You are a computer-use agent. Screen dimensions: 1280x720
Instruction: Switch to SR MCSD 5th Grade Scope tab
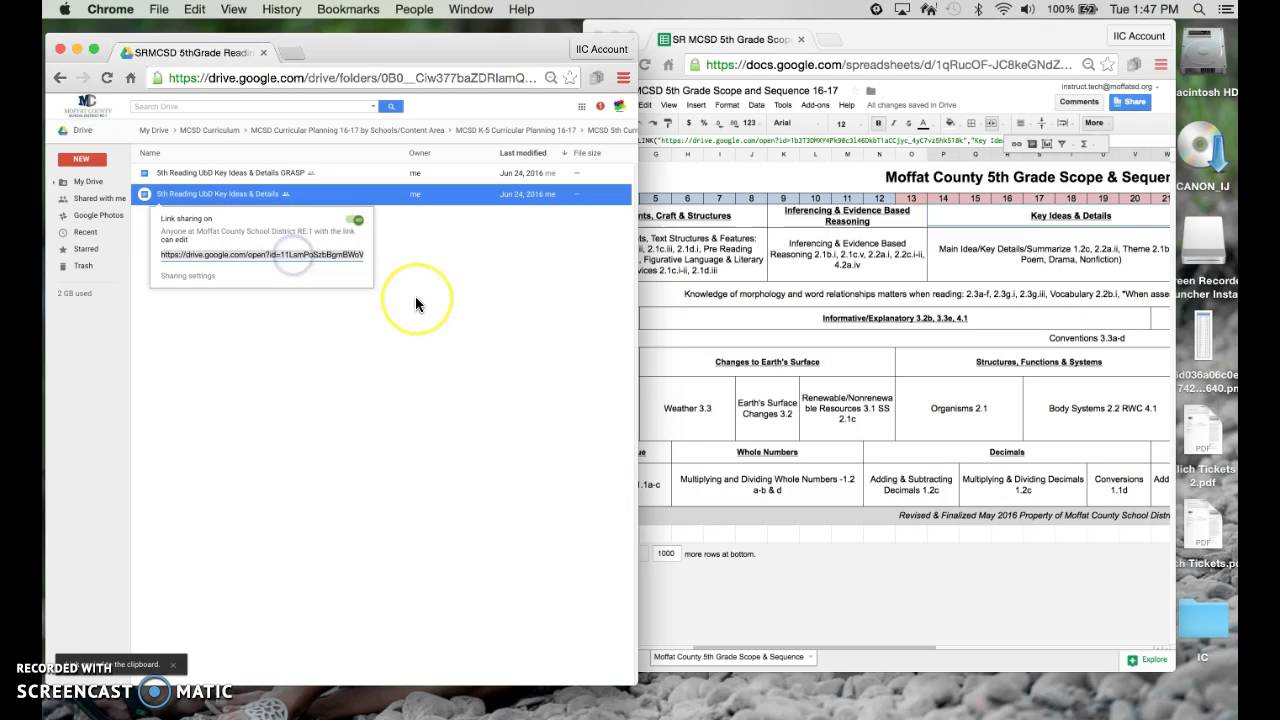pyautogui.click(x=732, y=39)
